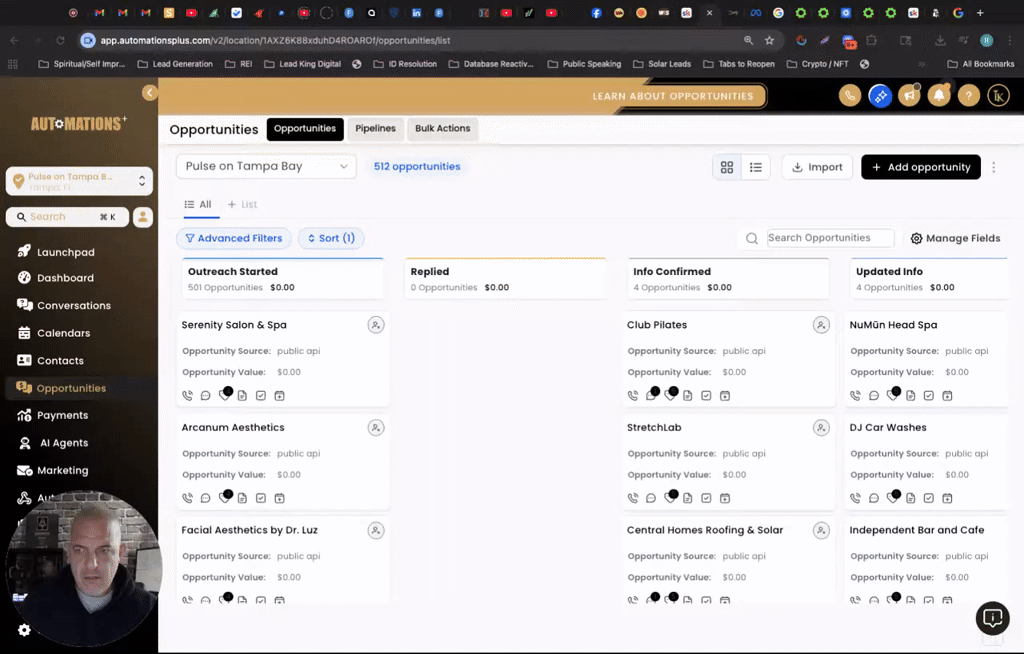The height and width of the screenshot is (654, 1024).
Task: Select the All list tab
Action: 199,204
